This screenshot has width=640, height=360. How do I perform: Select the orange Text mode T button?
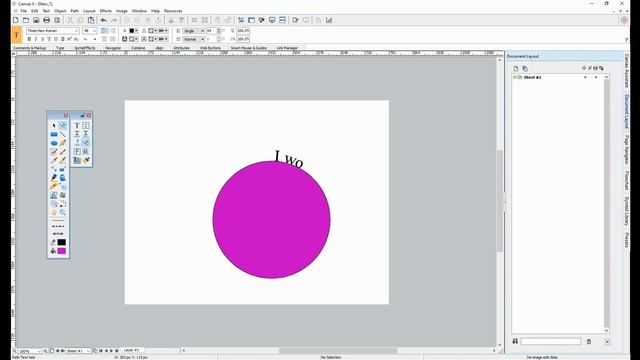16,35
